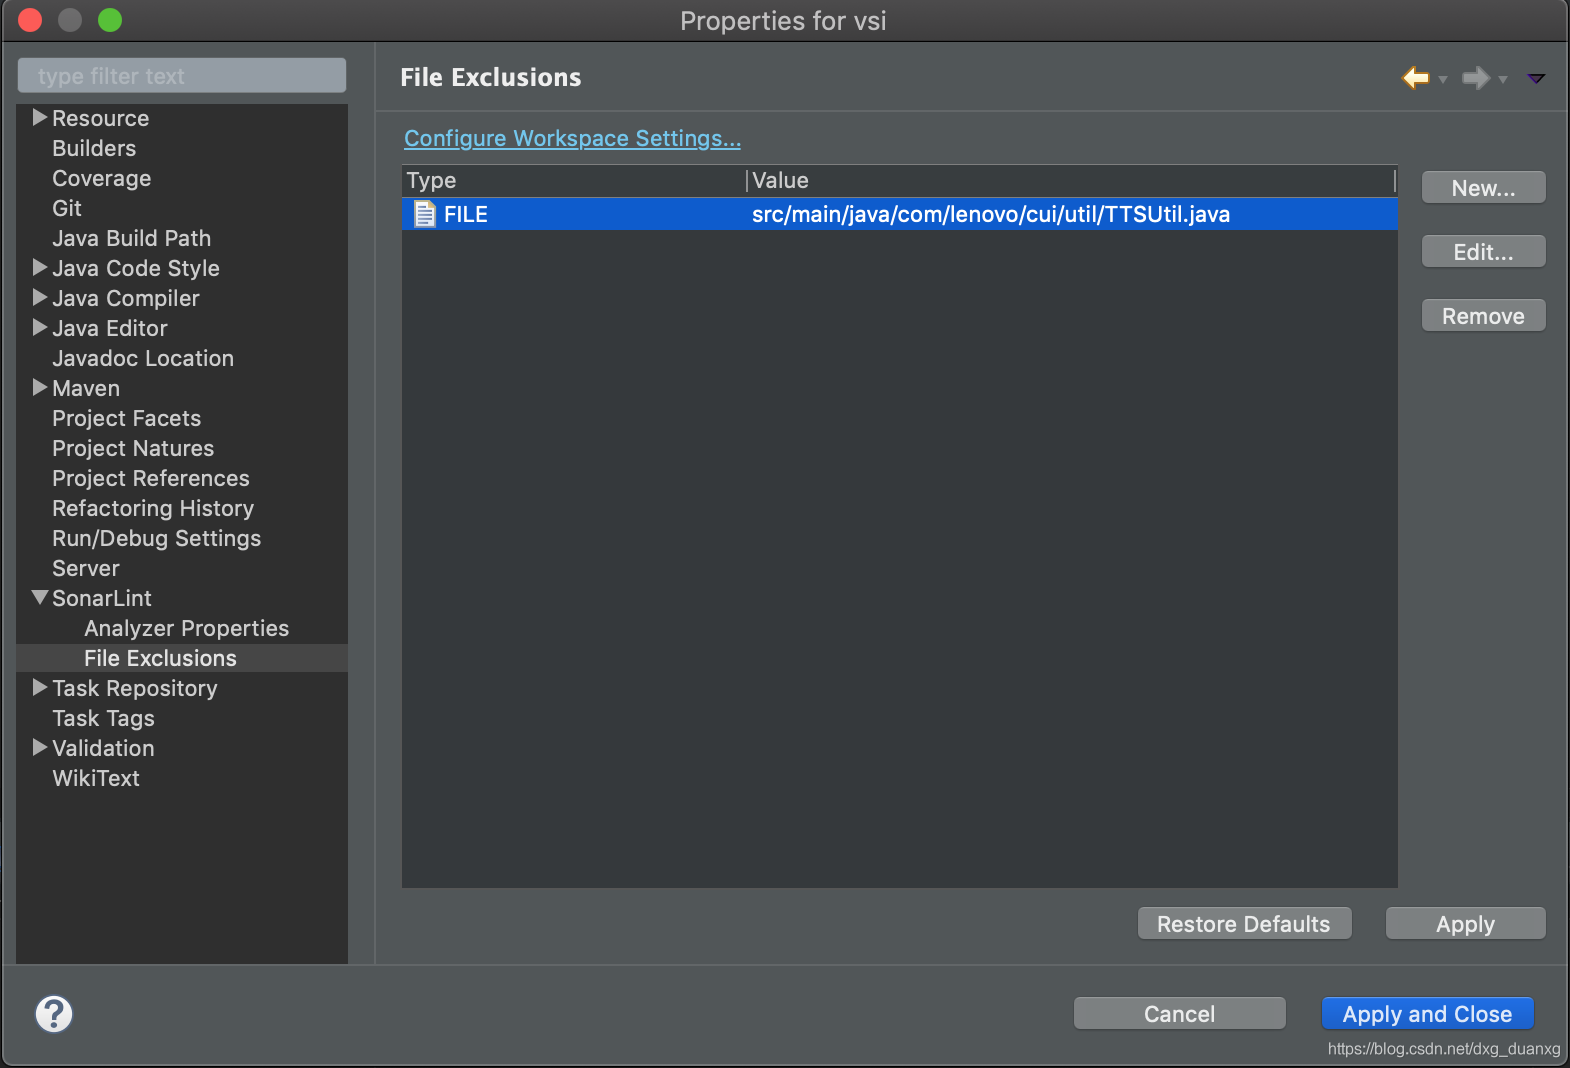
Task: Open the back history dropdown arrow
Action: (1443, 79)
